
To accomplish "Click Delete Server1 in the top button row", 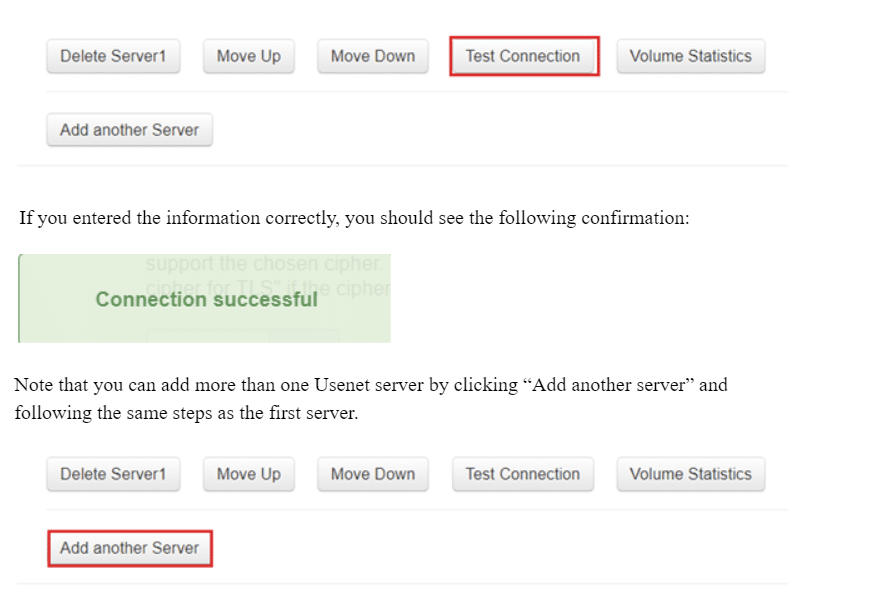I will point(113,56).
